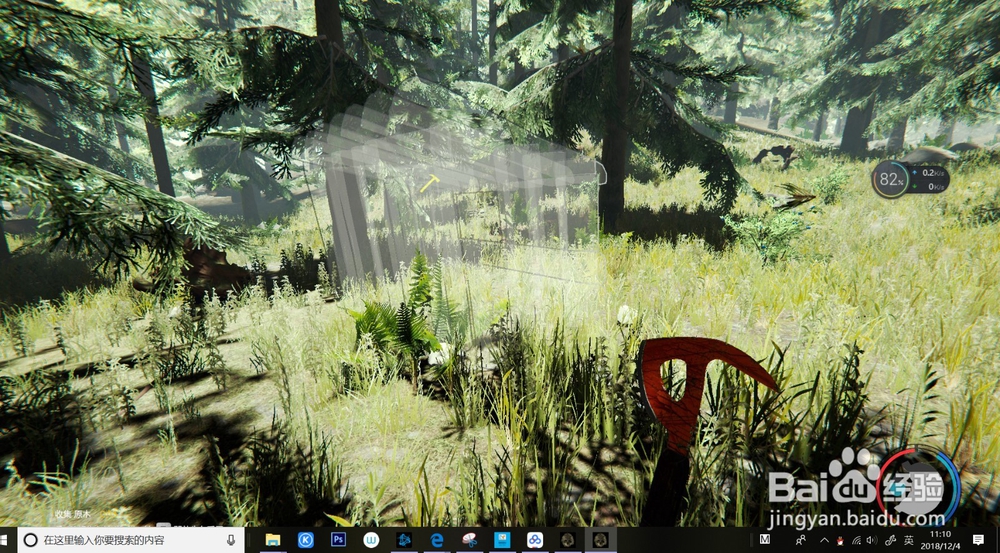Viewport: 1000px width, 553px height.
Task: Open the Windows Start menu
Action: [x=5, y=540]
